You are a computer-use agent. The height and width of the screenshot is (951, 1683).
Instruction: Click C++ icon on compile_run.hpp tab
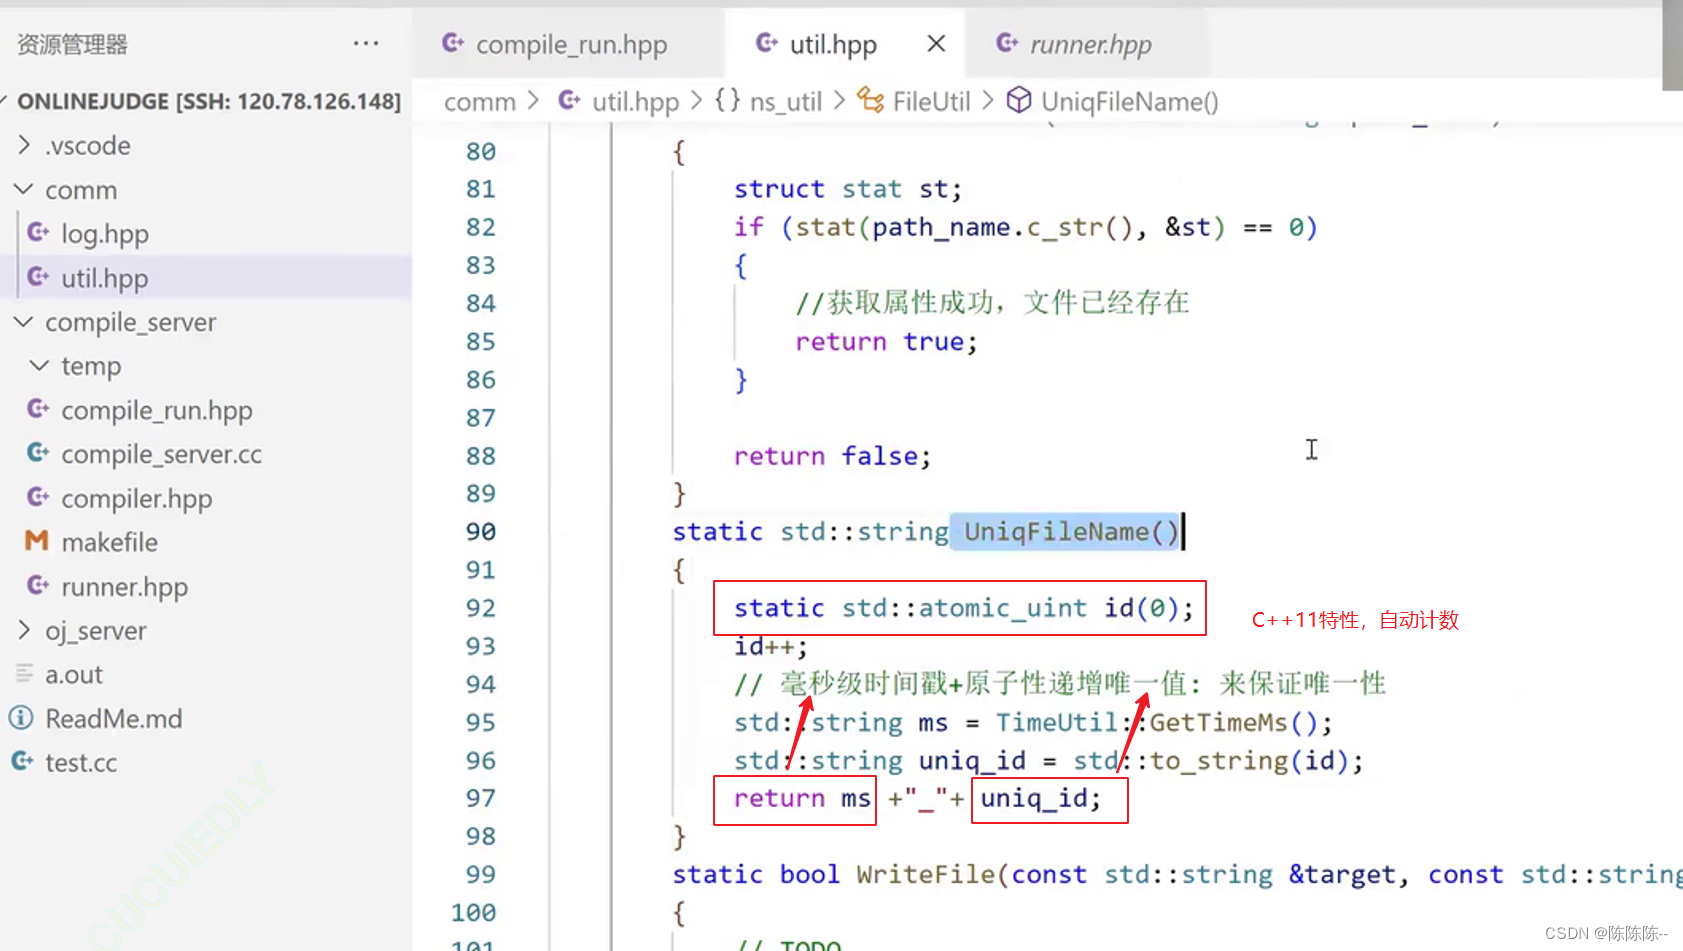[453, 43]
